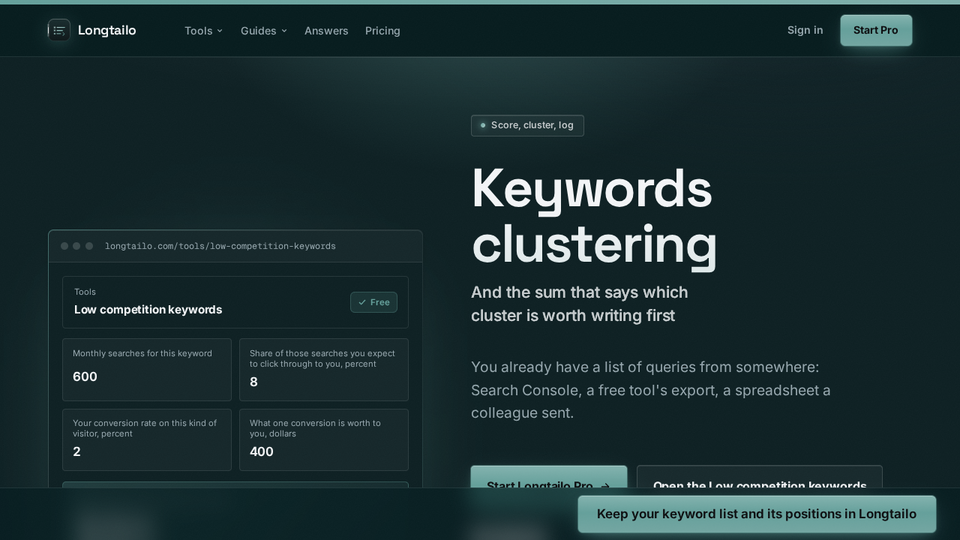Expand the Tools menu
The image size is (960, 540).
(x=203, y=31)
